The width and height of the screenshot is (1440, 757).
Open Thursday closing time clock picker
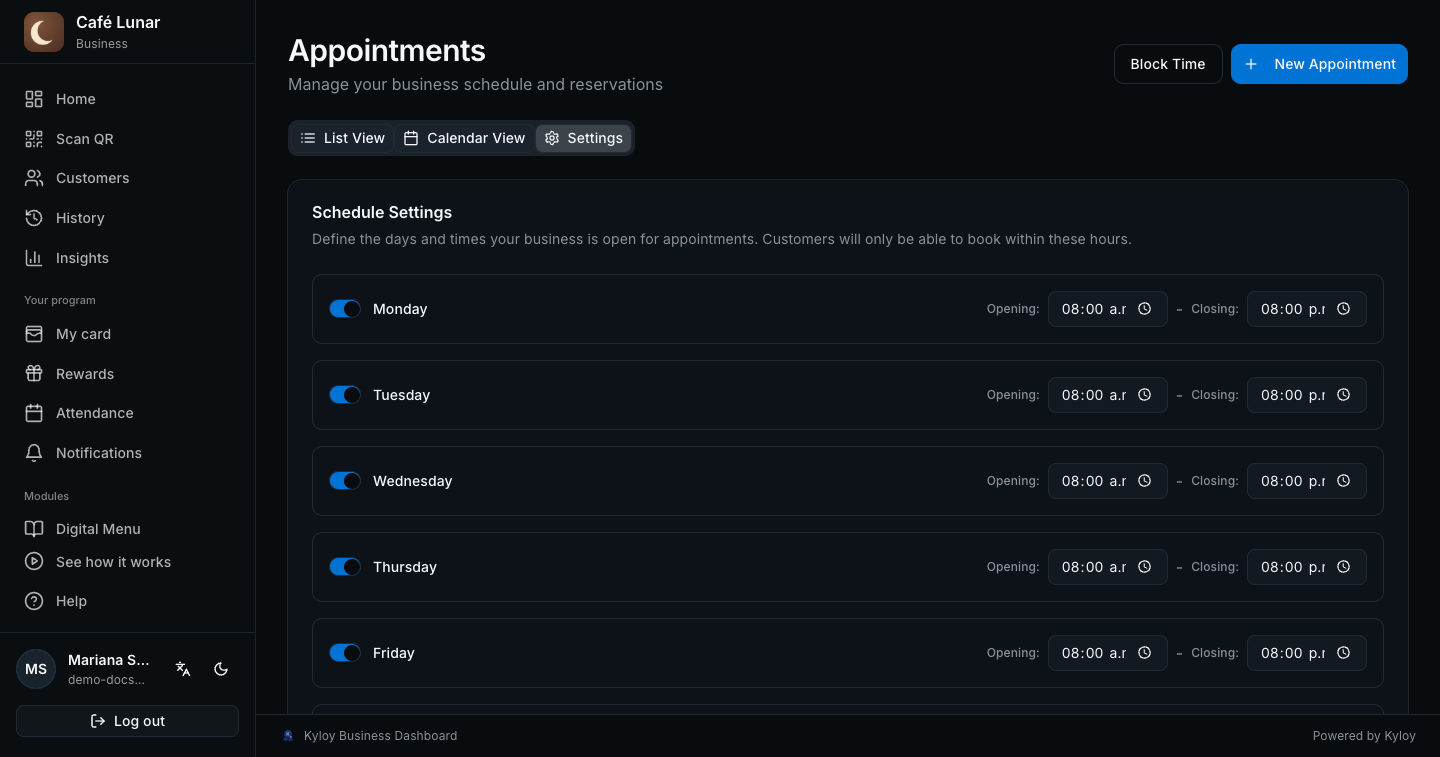1344,567
